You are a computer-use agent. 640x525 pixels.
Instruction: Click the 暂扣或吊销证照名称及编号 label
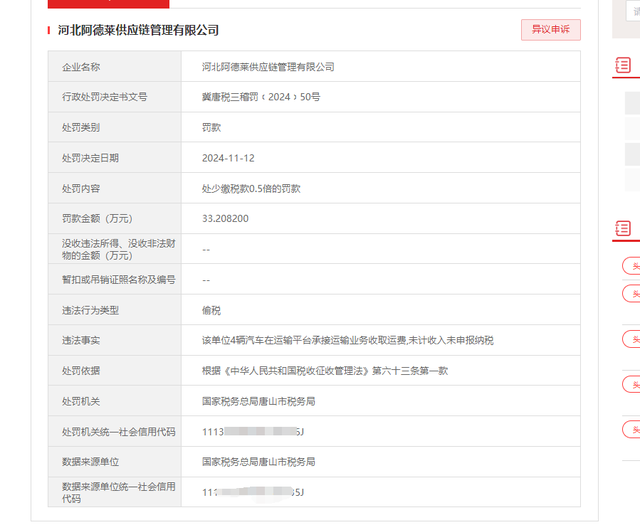coord(119,280)
